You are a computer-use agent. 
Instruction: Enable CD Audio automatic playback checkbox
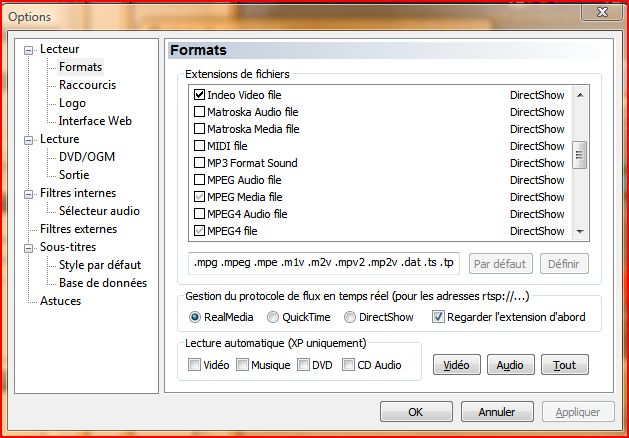click(348, 365)
